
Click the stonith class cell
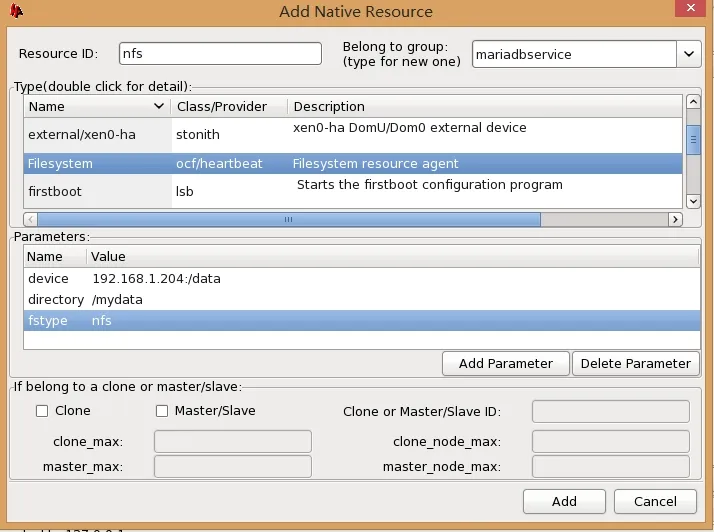pyautogui.click(x=198, y=135)
